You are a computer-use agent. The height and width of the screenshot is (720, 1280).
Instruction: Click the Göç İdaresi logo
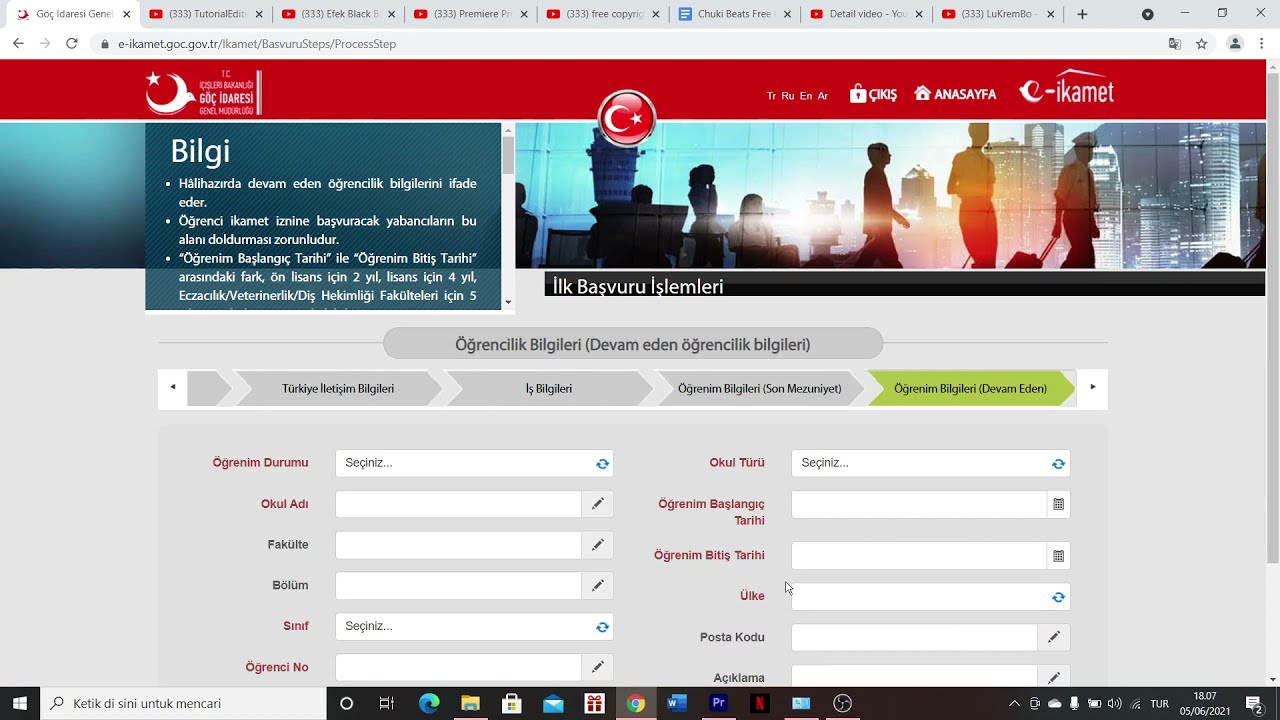point(204,92)
